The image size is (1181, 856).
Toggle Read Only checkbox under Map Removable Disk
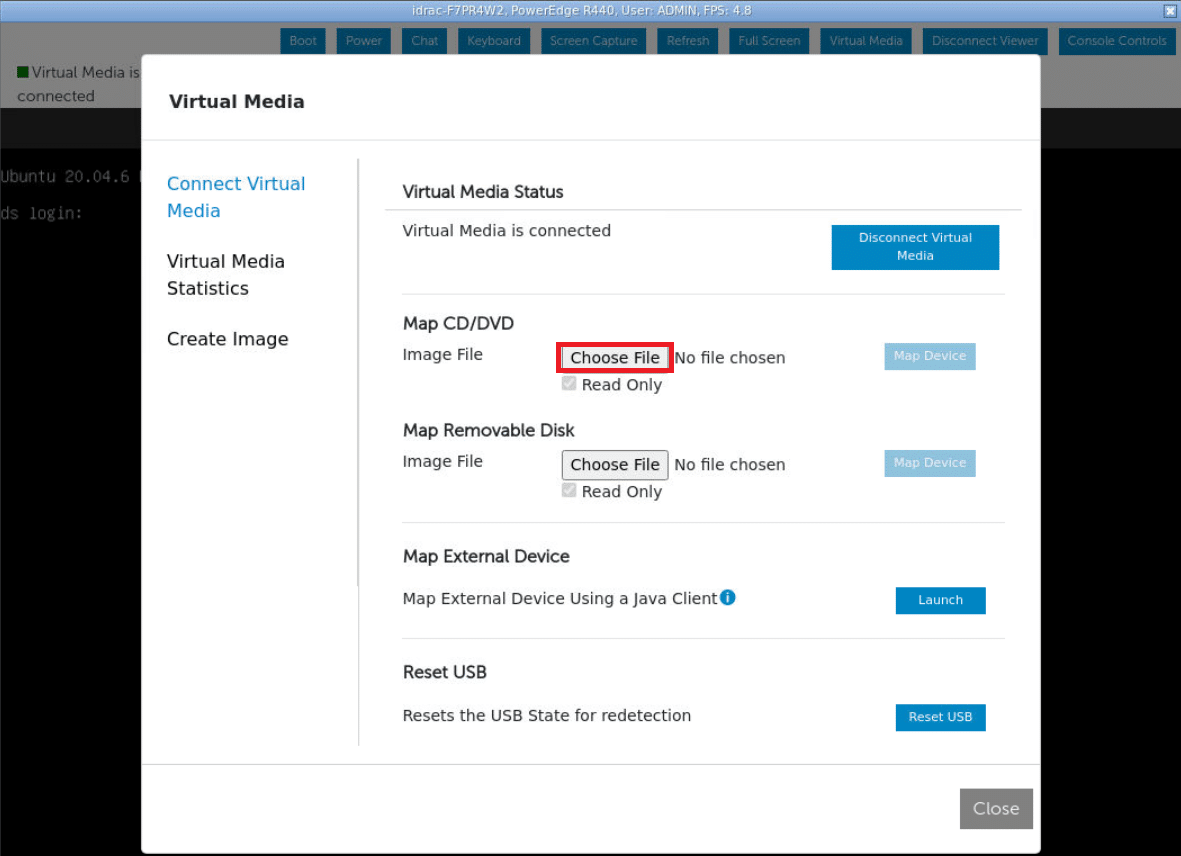tap(569, 491)
